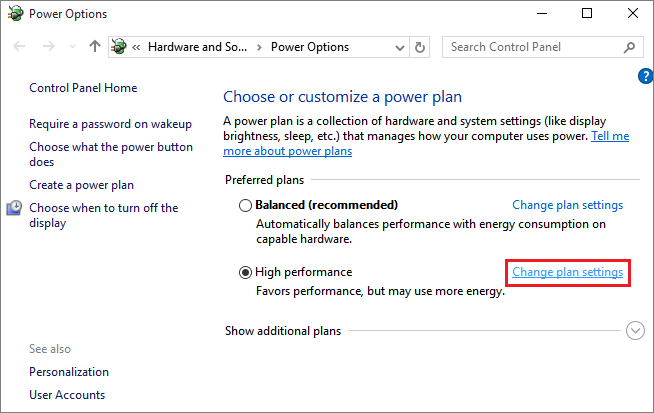
Task: Click the Up one level arrow
Action: coord(94,47)
